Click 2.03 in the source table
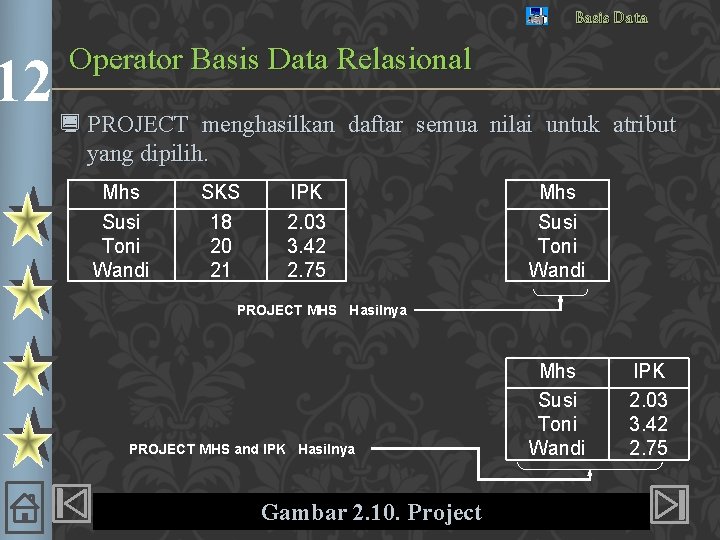 306,222
